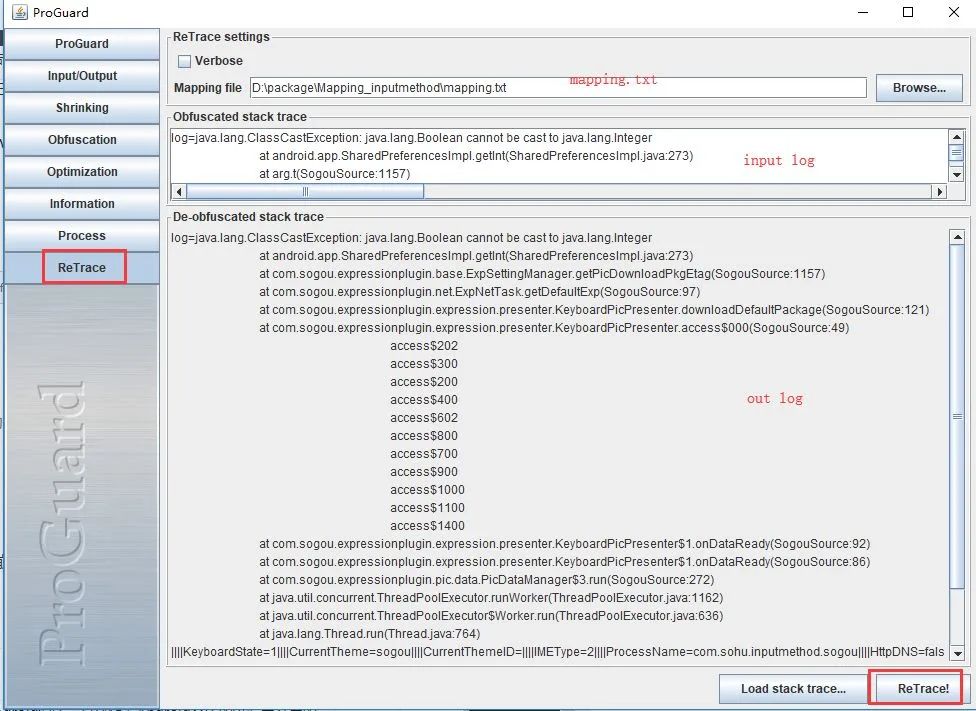Click down arrow of de-obfuscated trace scrollbar

957,654
